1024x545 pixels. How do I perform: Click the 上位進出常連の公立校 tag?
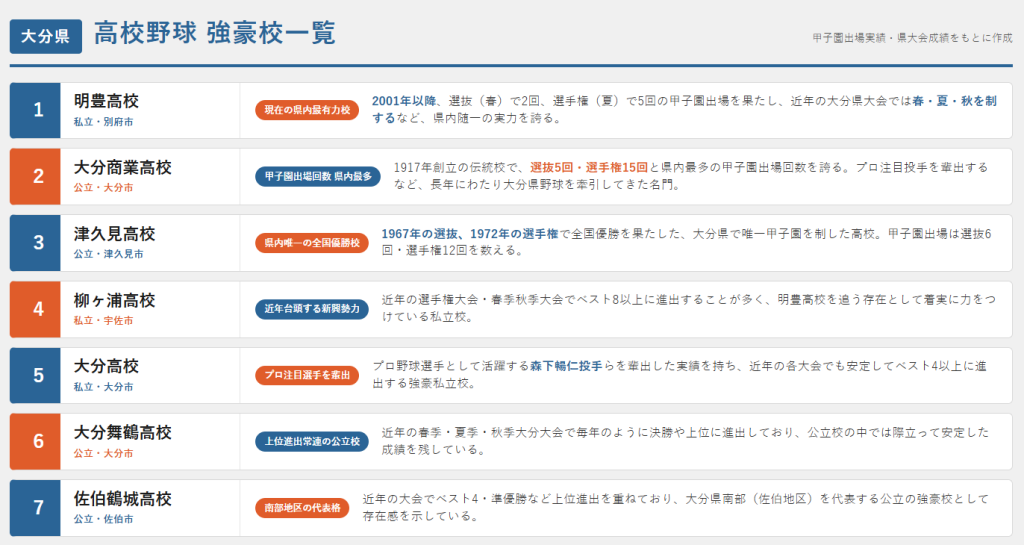(312, 442)
